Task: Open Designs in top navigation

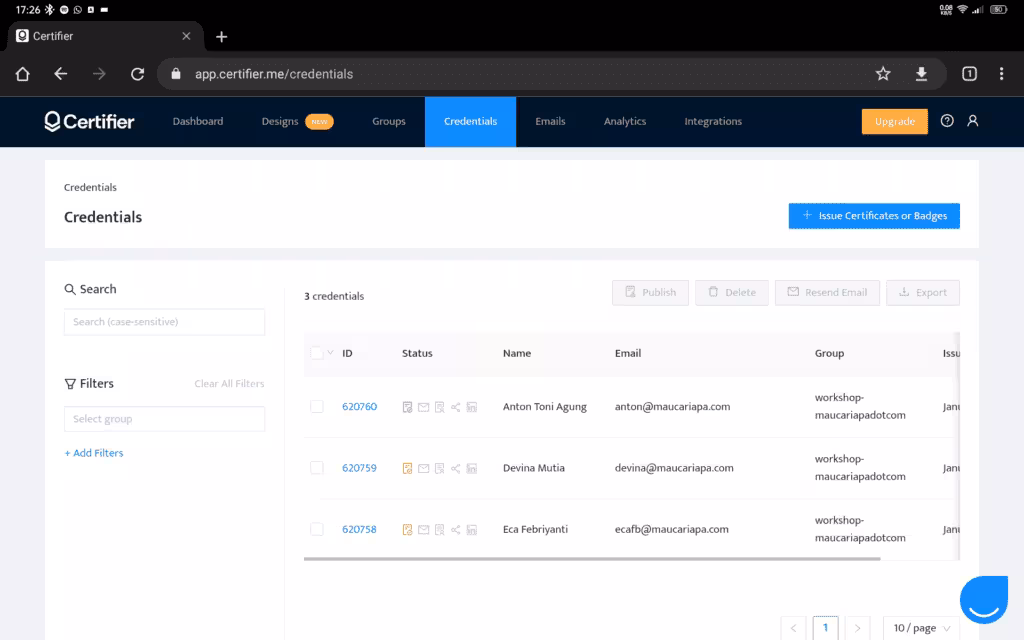Action: pos(280,121)
